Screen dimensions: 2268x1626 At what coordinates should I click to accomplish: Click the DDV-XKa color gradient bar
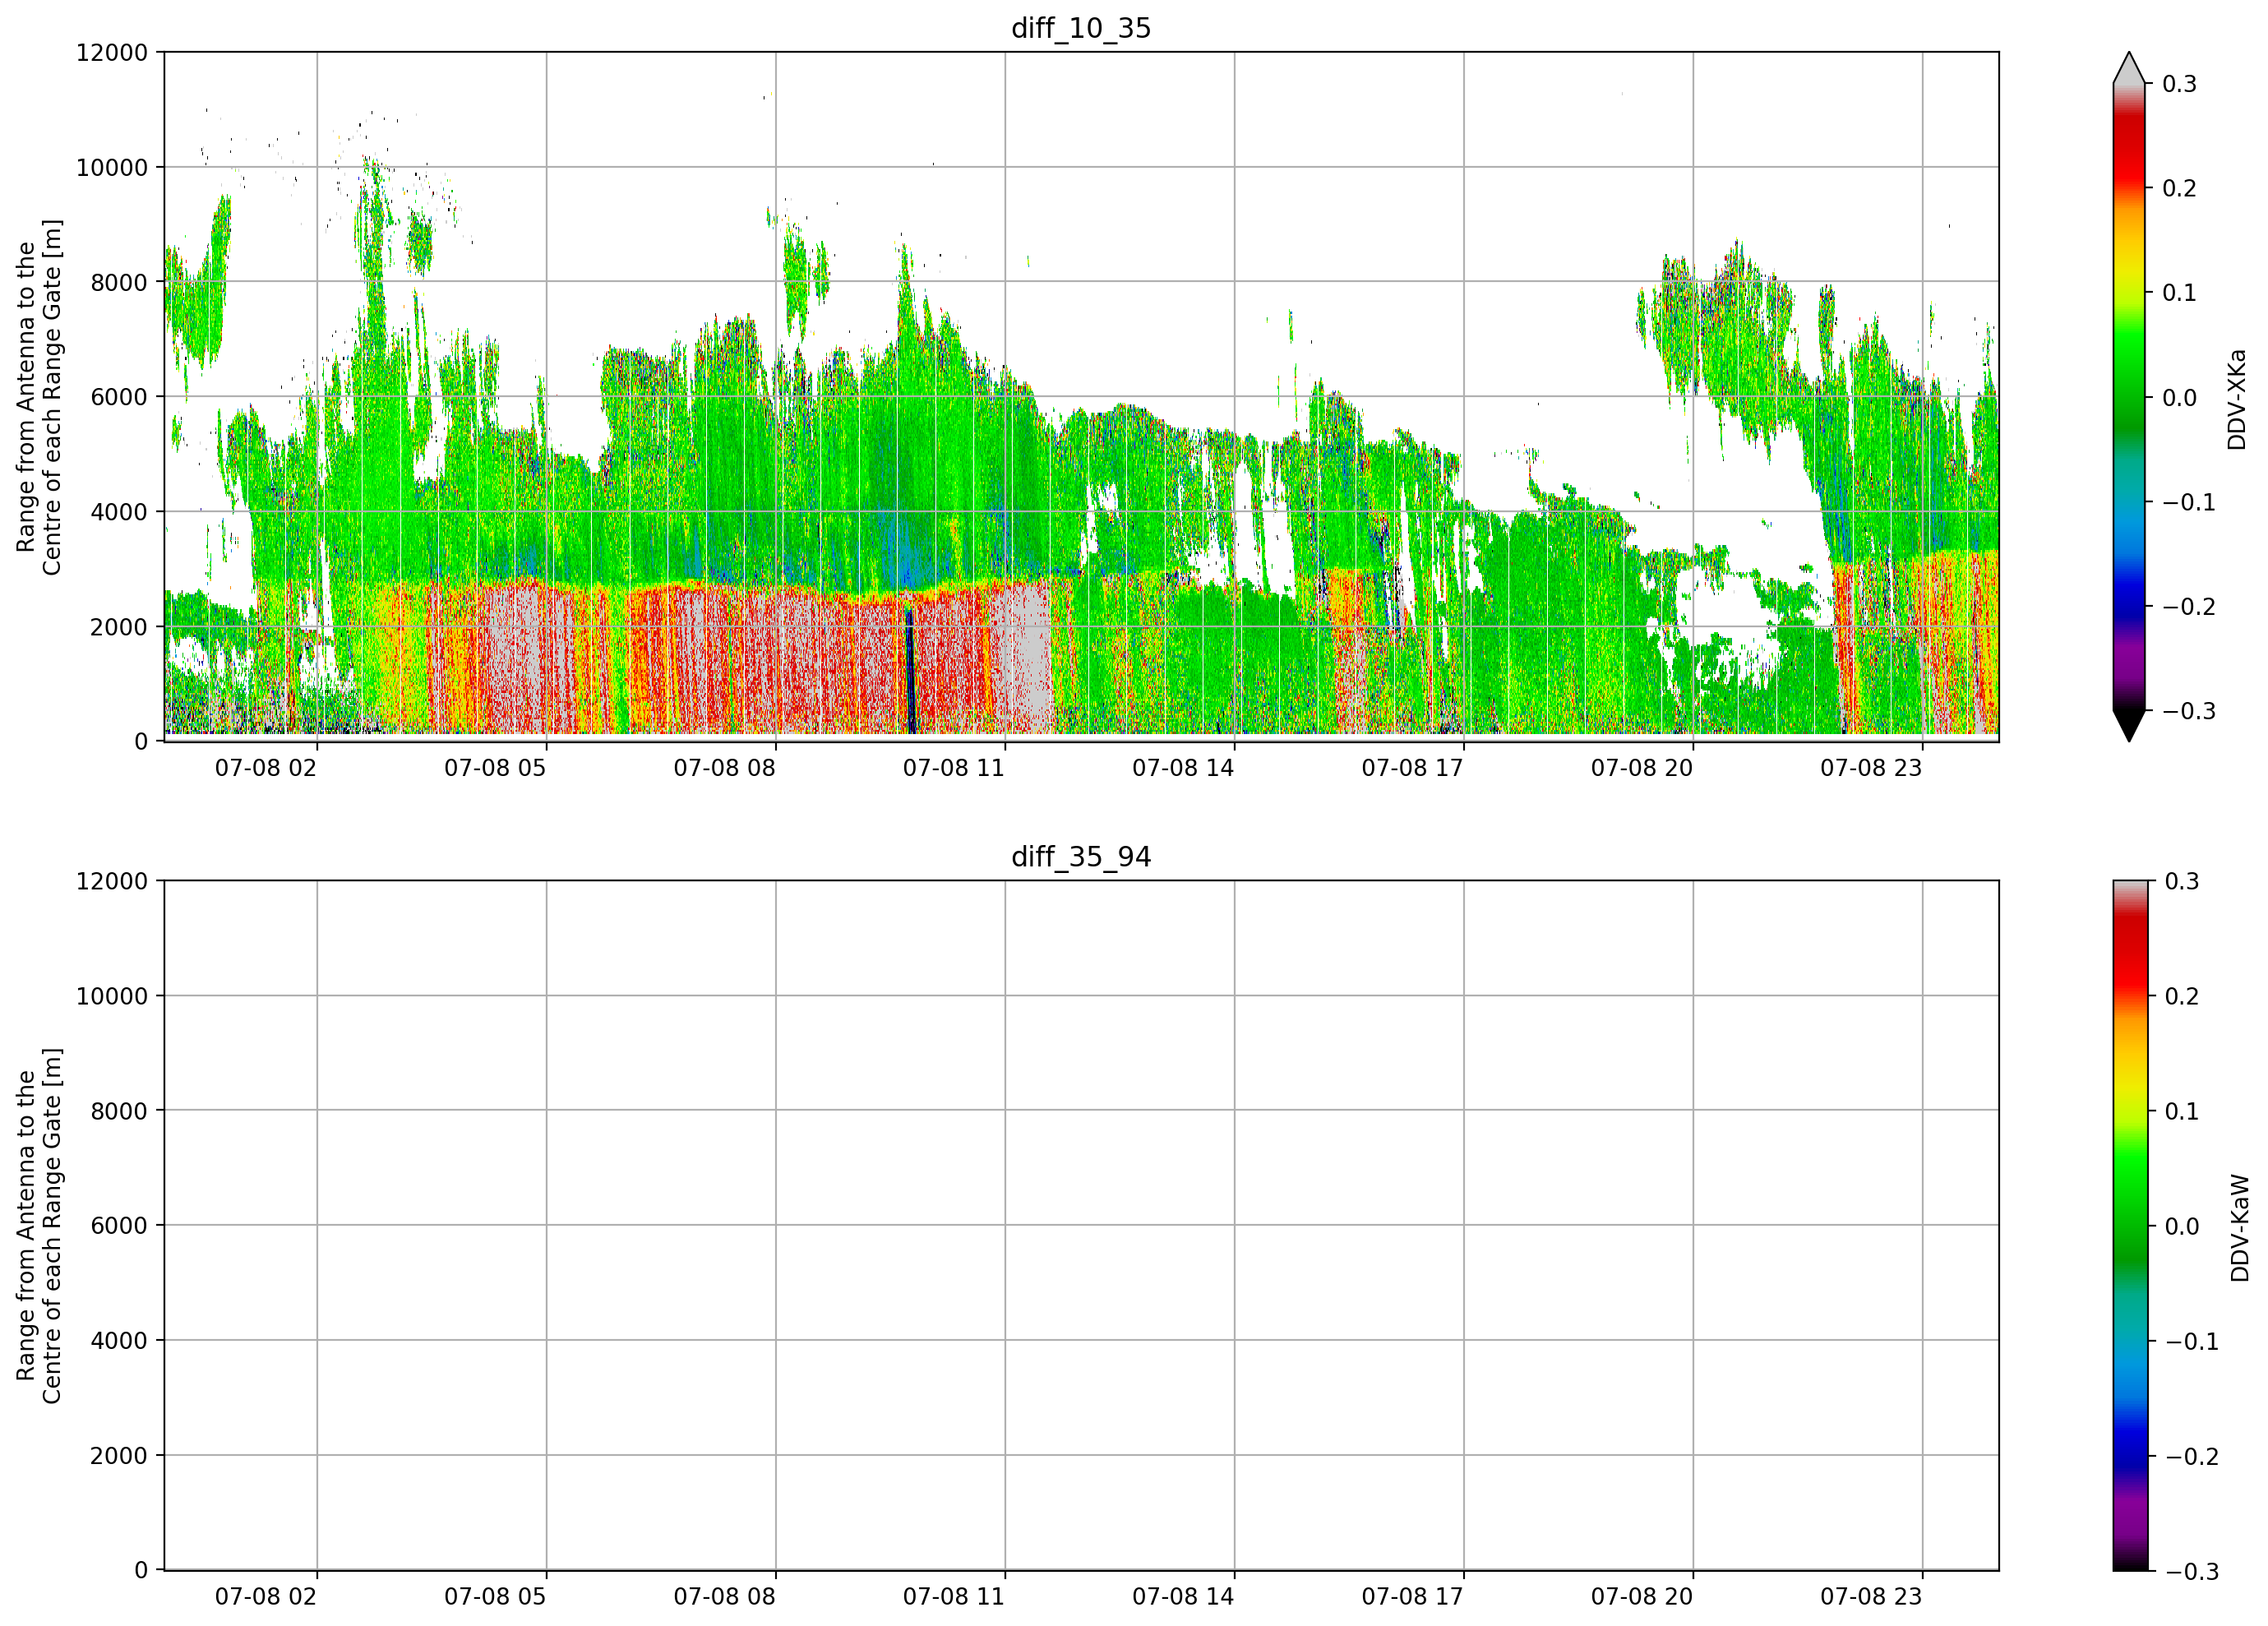2129,397
